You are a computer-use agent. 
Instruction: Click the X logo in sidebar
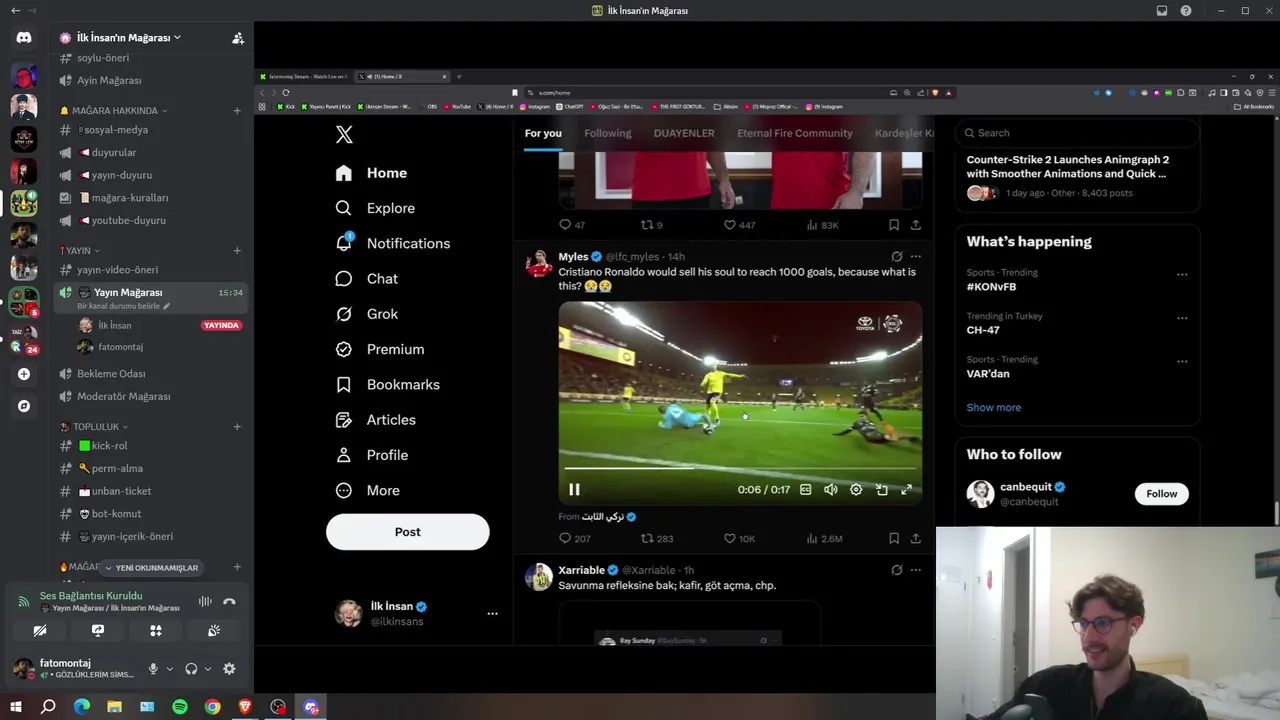coord(344,135)
